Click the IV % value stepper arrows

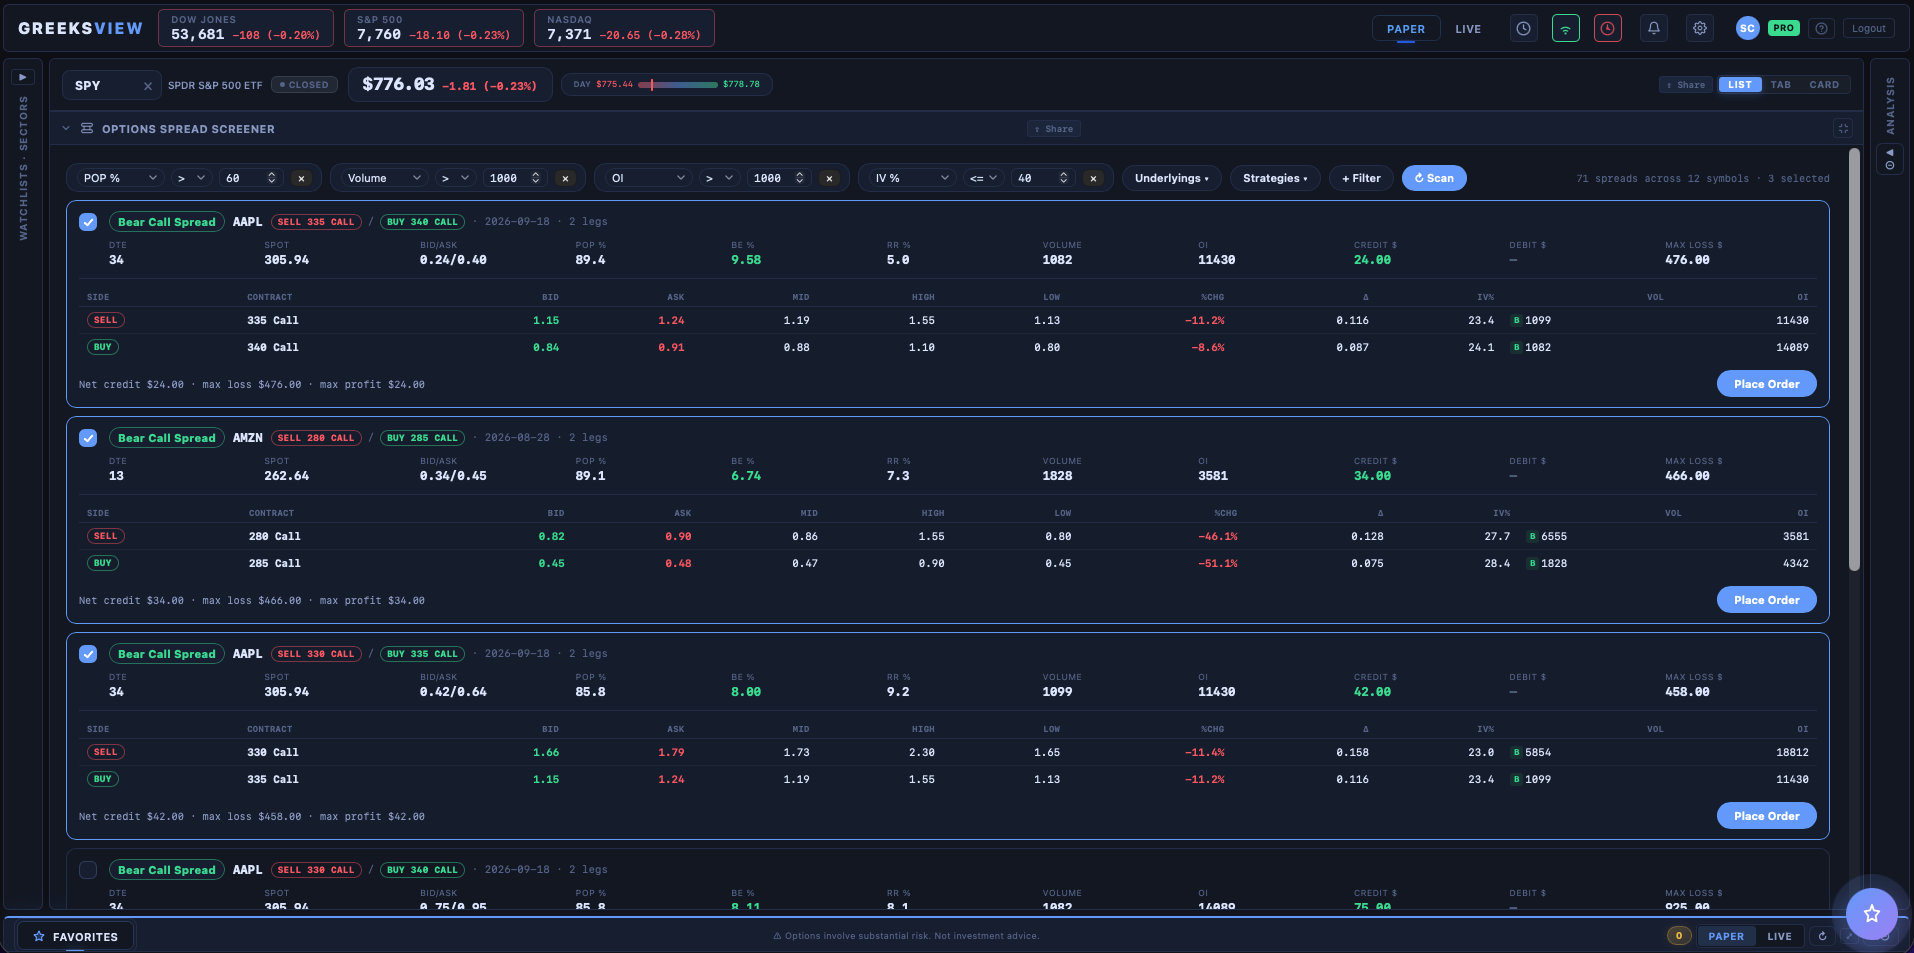click(x=1063, y=178)
